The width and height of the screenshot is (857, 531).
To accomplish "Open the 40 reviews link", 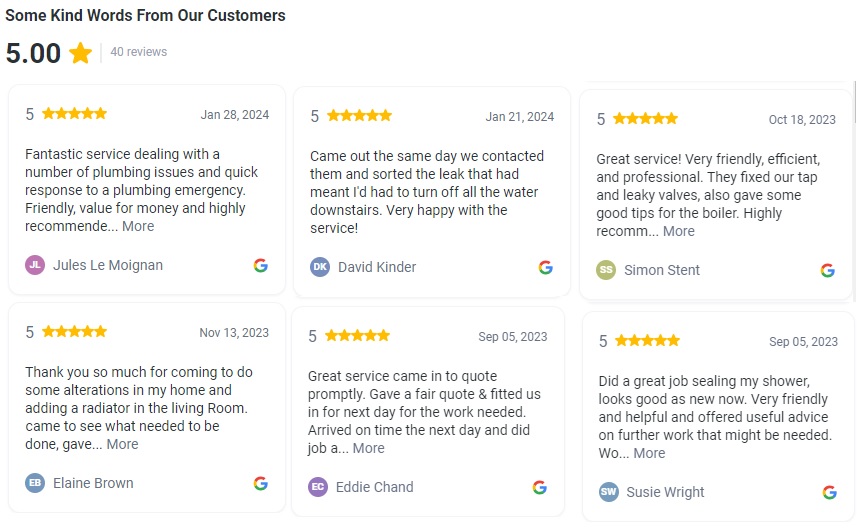I will pyautogui.click(x=139, y=52).
